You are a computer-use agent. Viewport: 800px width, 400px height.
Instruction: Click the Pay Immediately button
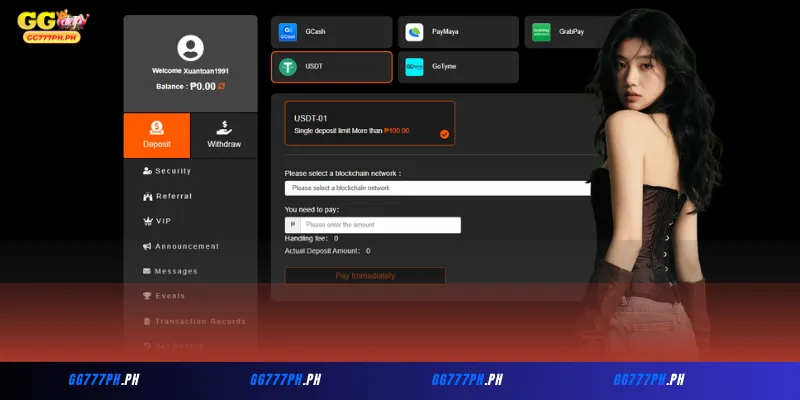coord(365,276)
